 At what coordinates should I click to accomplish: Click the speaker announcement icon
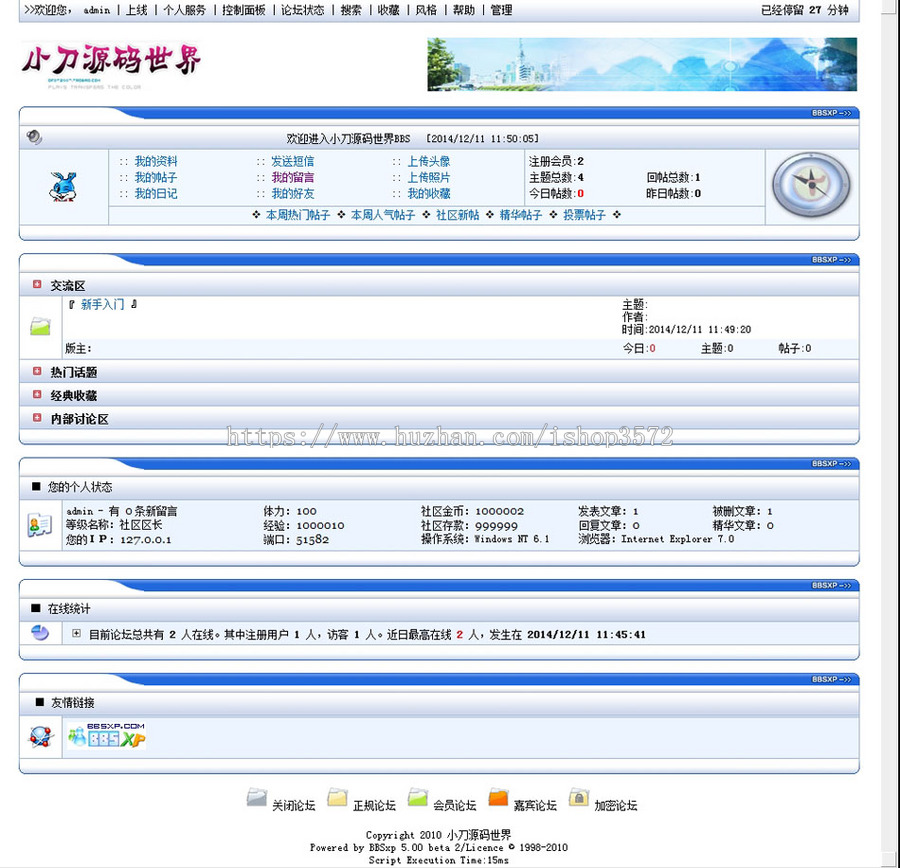(x=34, y=138)
